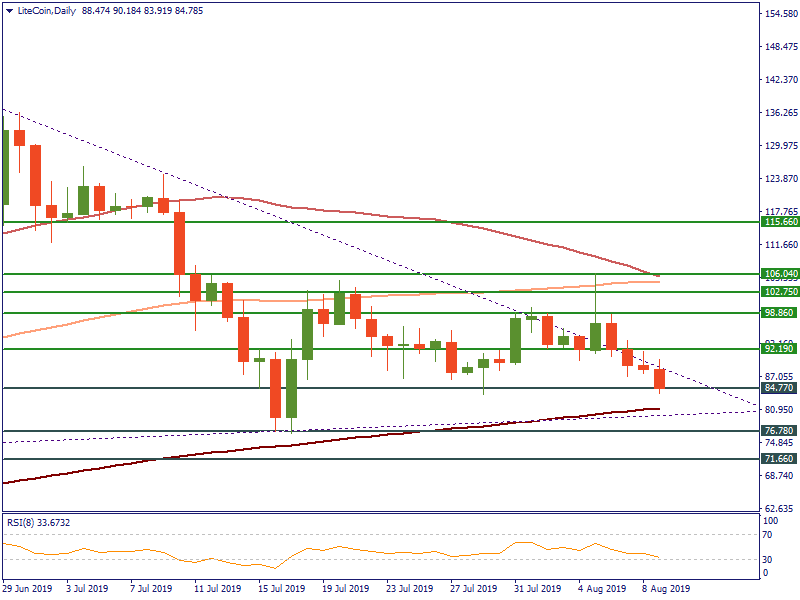800x600 pixels.
Task: Click the large red candle before 11 Jul
Action: coord(180,243)
